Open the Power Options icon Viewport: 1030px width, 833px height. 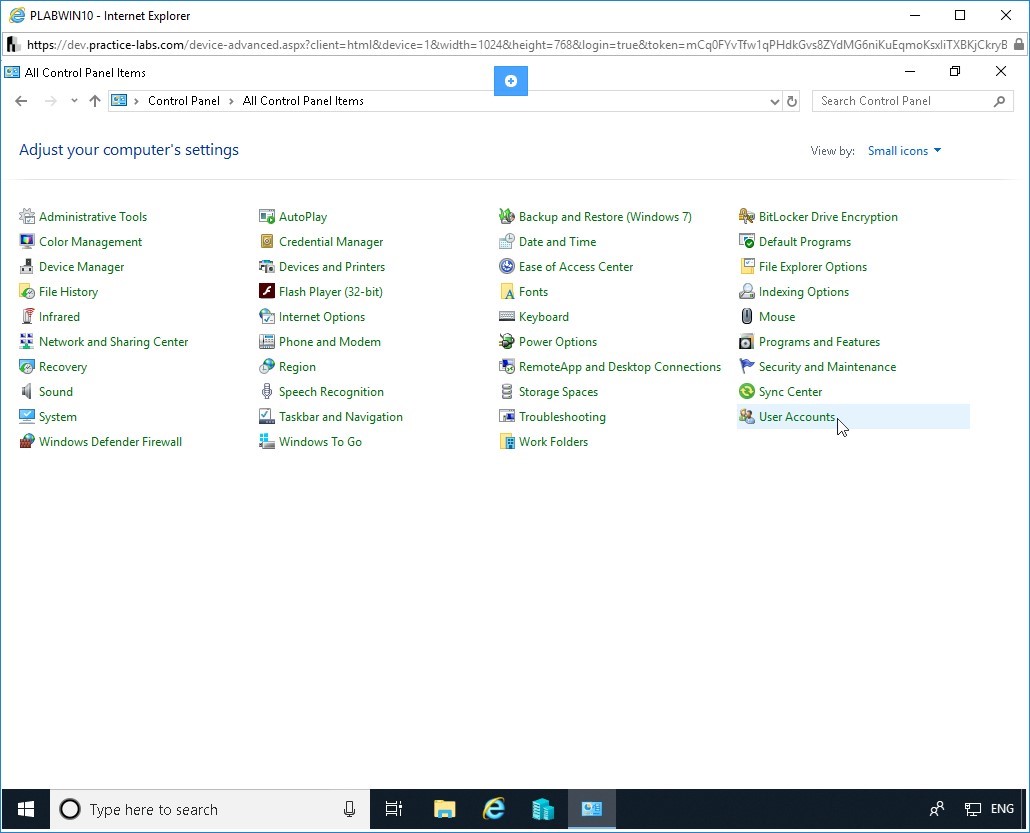506,341
